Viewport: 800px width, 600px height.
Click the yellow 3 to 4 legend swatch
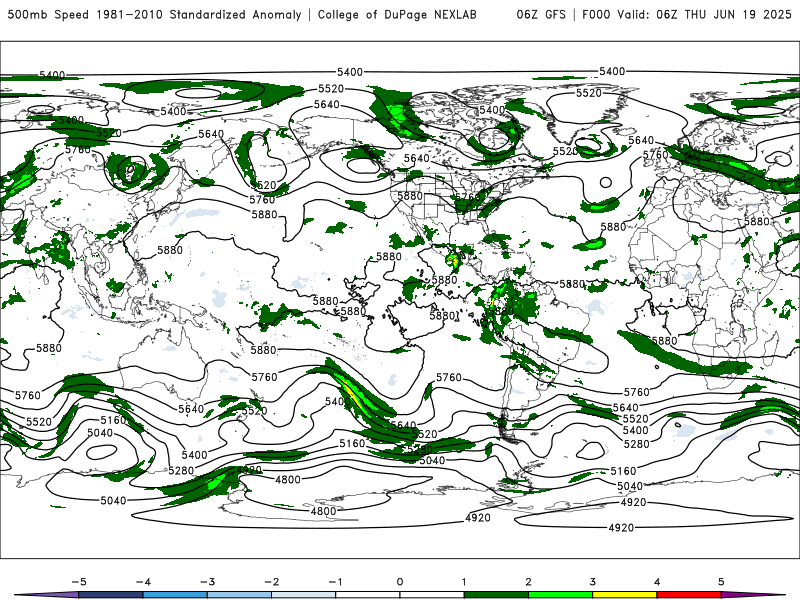(x=624, y=595)
